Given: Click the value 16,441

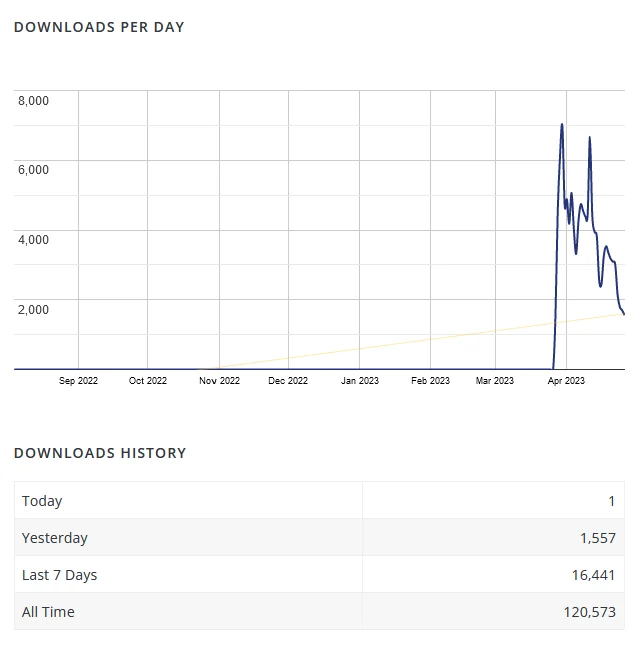Looking at the screenshot, I should pos(593,575).
